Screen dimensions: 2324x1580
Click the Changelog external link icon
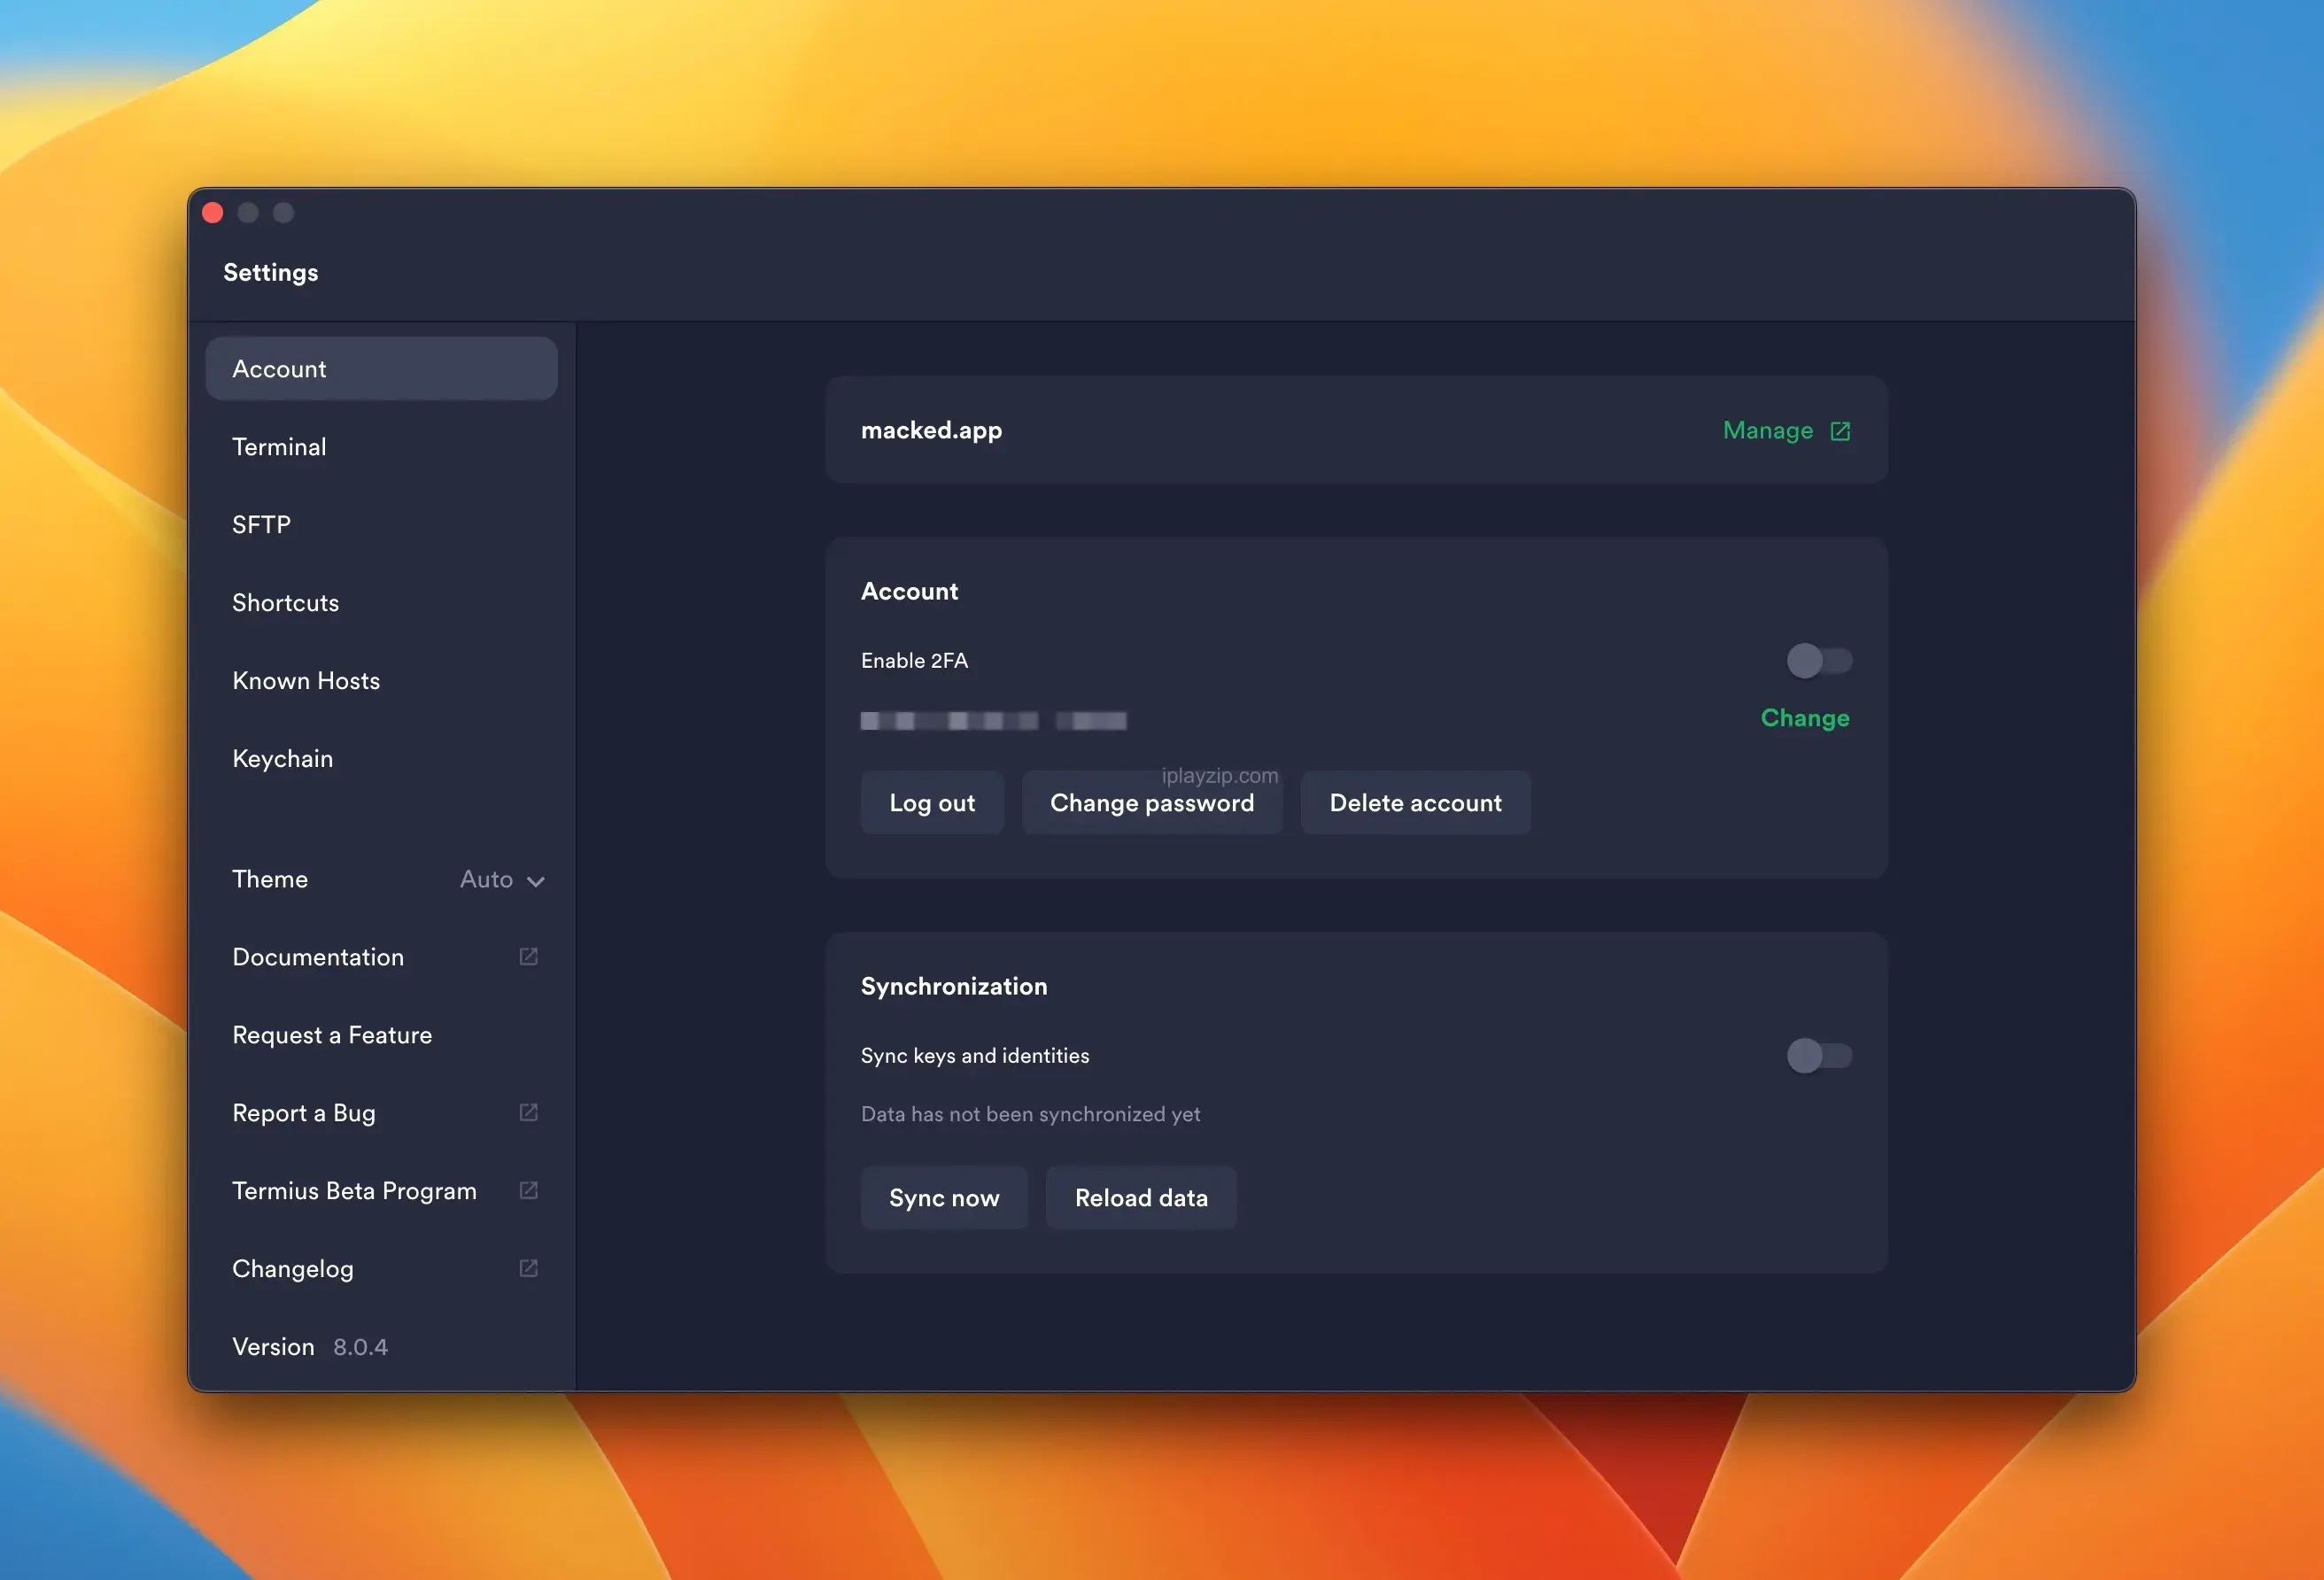[x=529, y=1268]
